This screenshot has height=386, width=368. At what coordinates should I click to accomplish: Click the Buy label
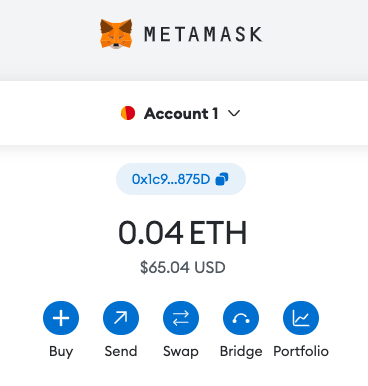tap(61, 351)
